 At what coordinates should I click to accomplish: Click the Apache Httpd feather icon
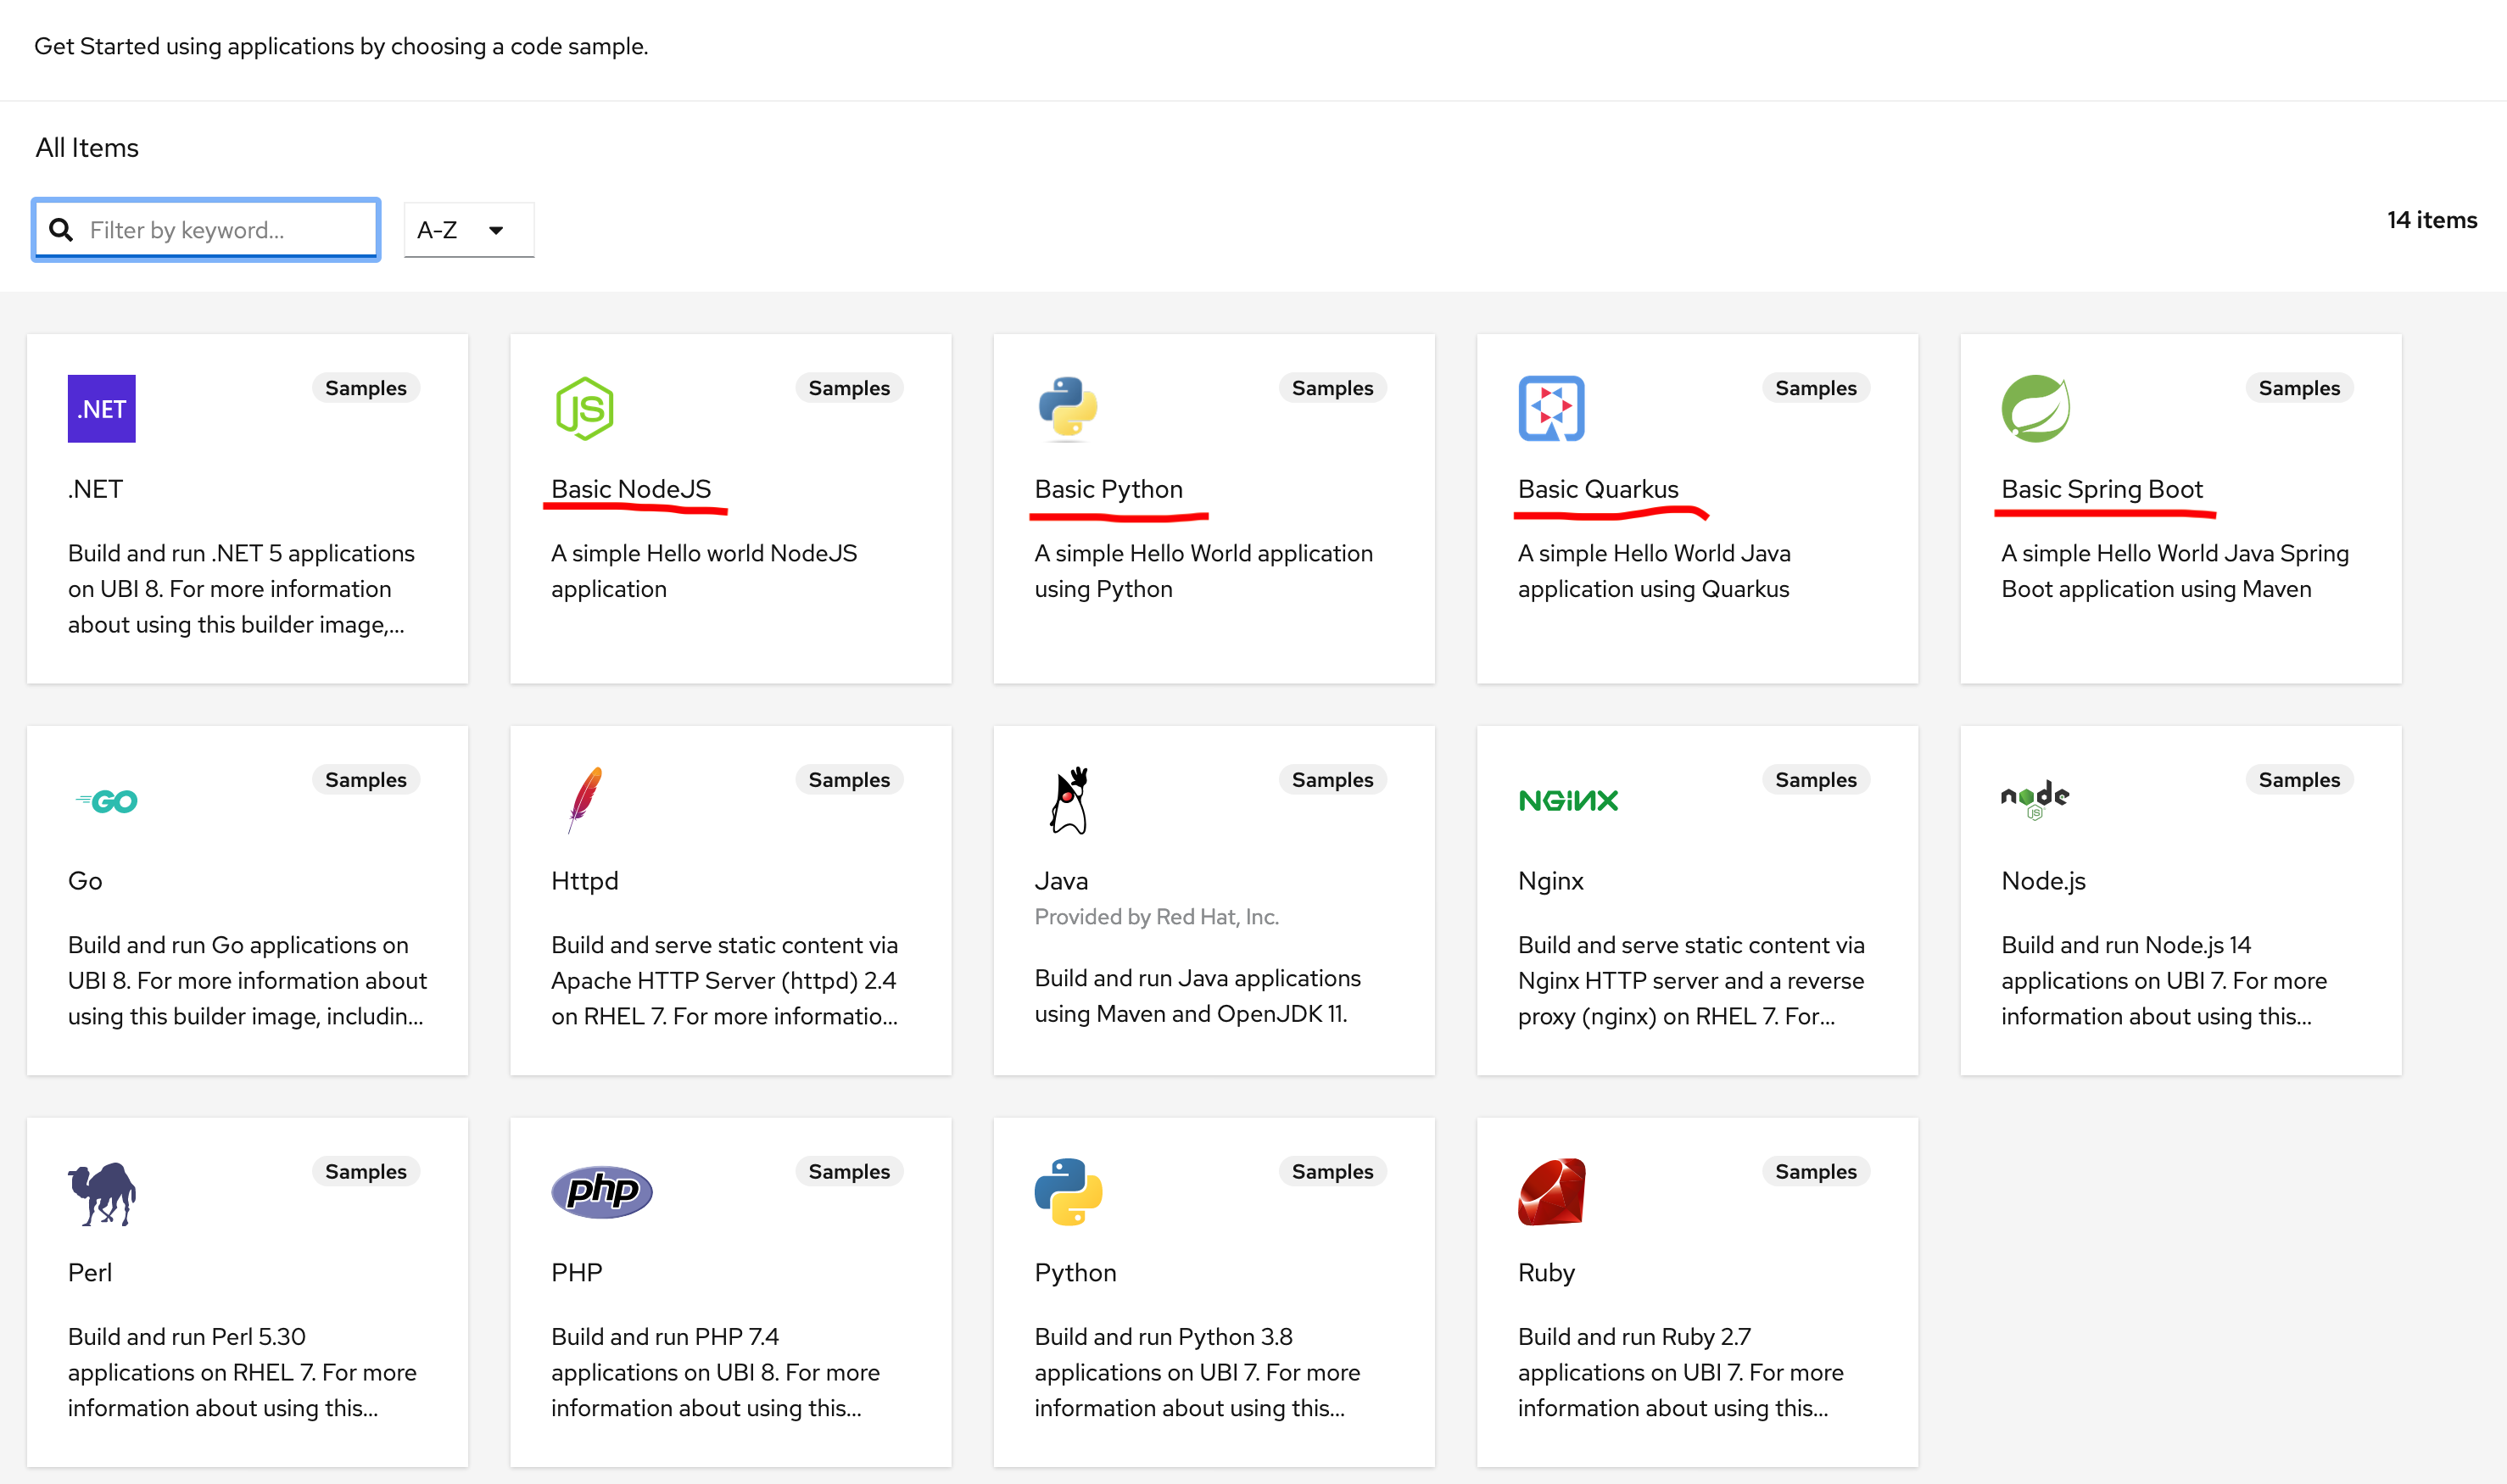click(x=584, y=798)
